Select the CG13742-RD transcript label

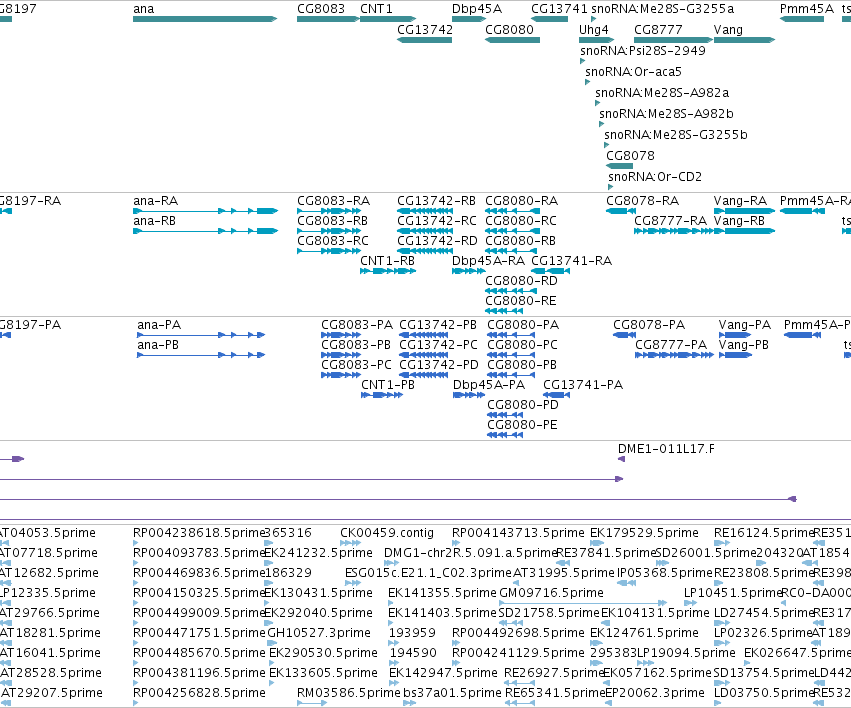click(437, 240)
